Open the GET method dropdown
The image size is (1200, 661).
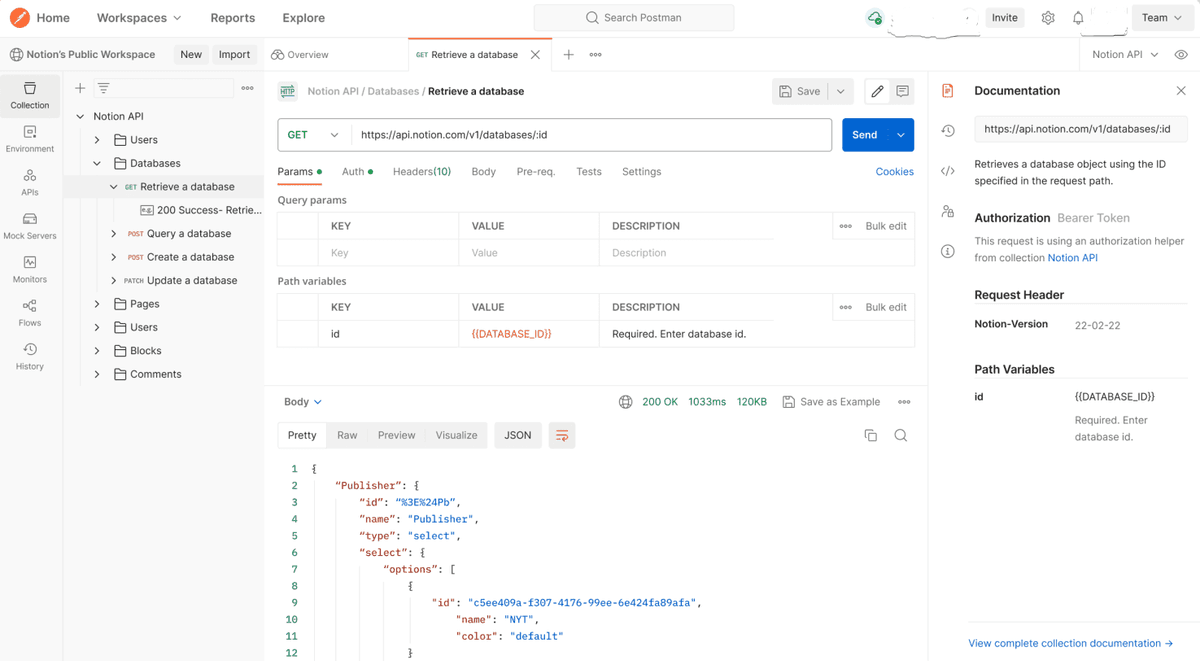(313, 135)
